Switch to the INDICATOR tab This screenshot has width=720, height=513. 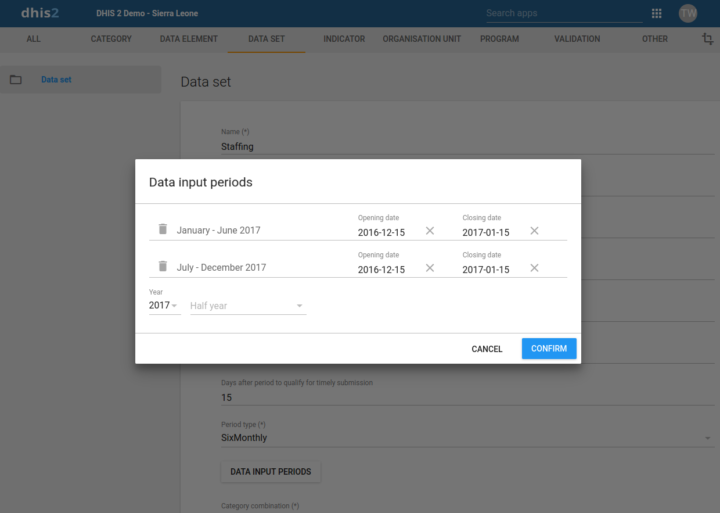tap(344, 39)
